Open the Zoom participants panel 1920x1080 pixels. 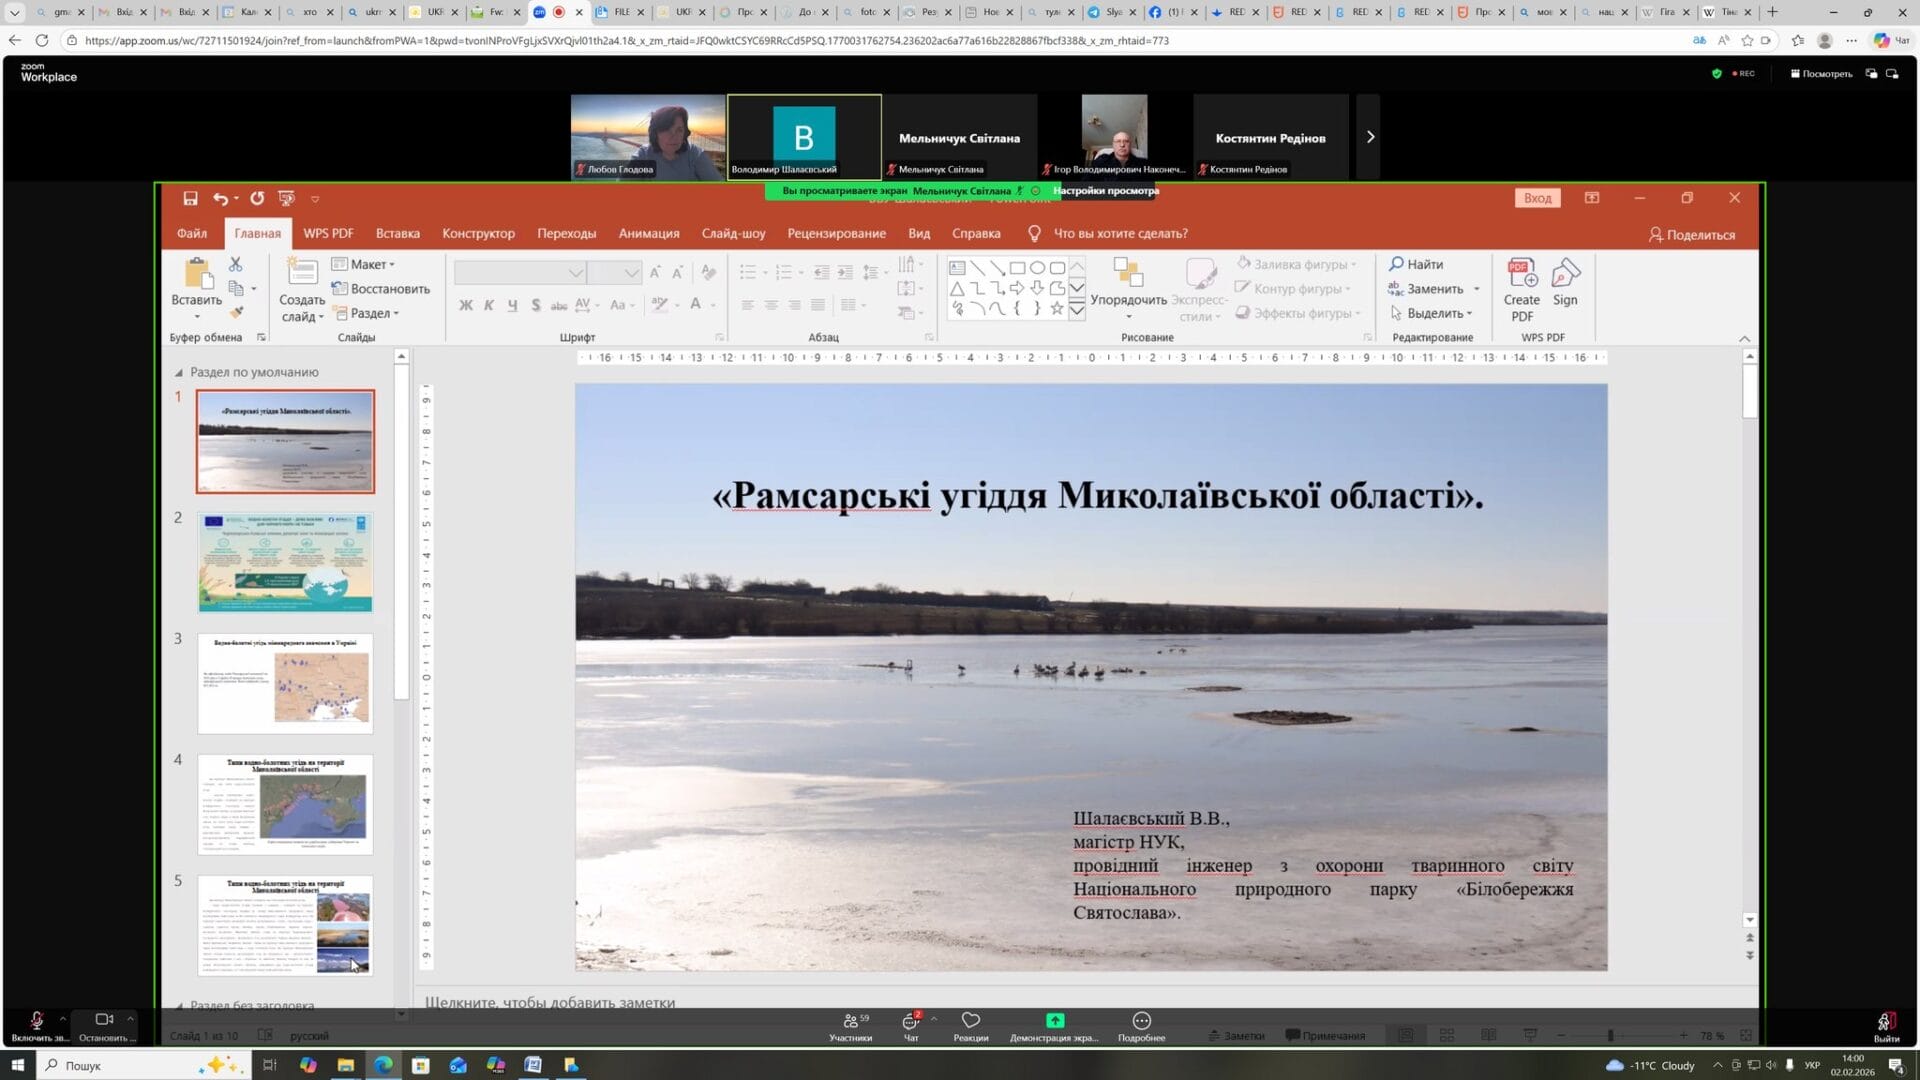850,1022
